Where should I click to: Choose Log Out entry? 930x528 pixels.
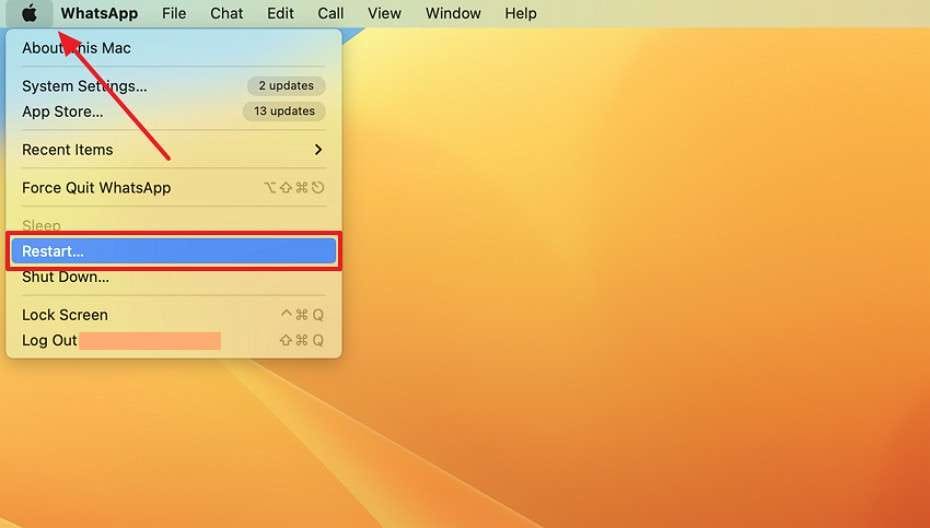point(173,341)
